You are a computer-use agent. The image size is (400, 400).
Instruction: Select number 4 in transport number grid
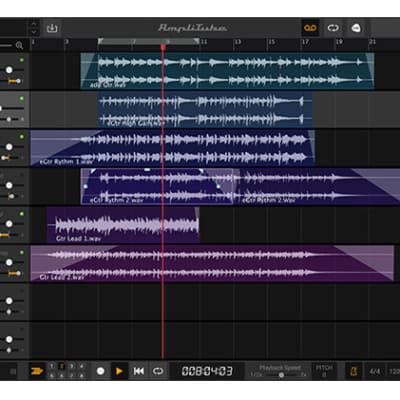click(x=81, y=366)
